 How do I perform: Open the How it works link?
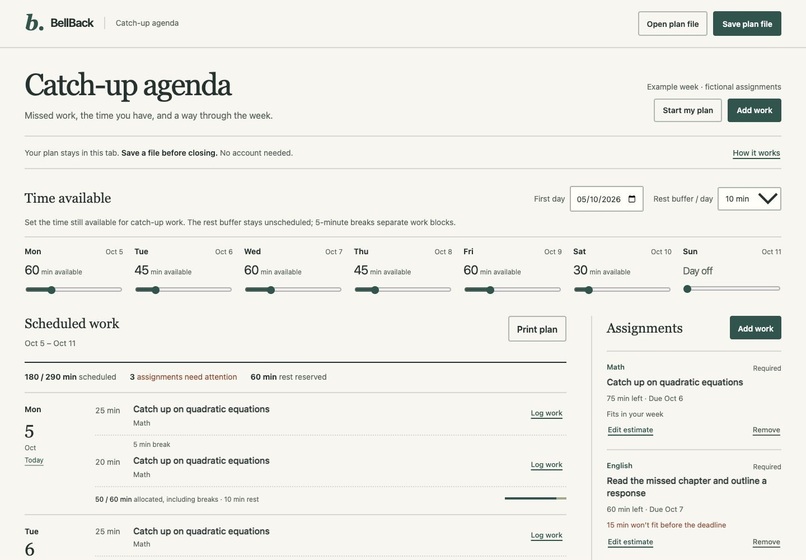tap(756, 153)
